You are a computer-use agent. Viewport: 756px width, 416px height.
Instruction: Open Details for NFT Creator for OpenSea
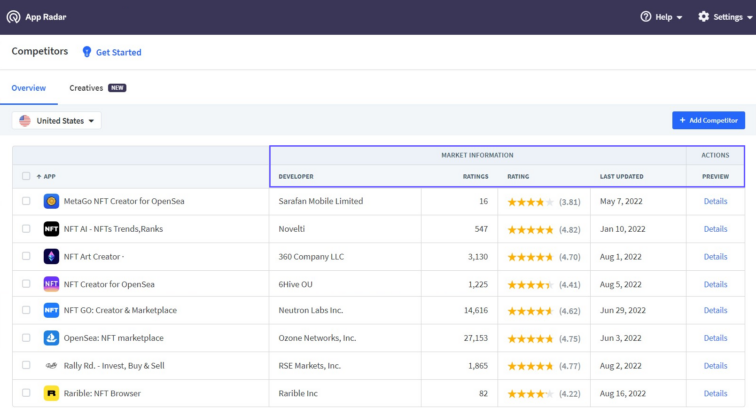715,284
